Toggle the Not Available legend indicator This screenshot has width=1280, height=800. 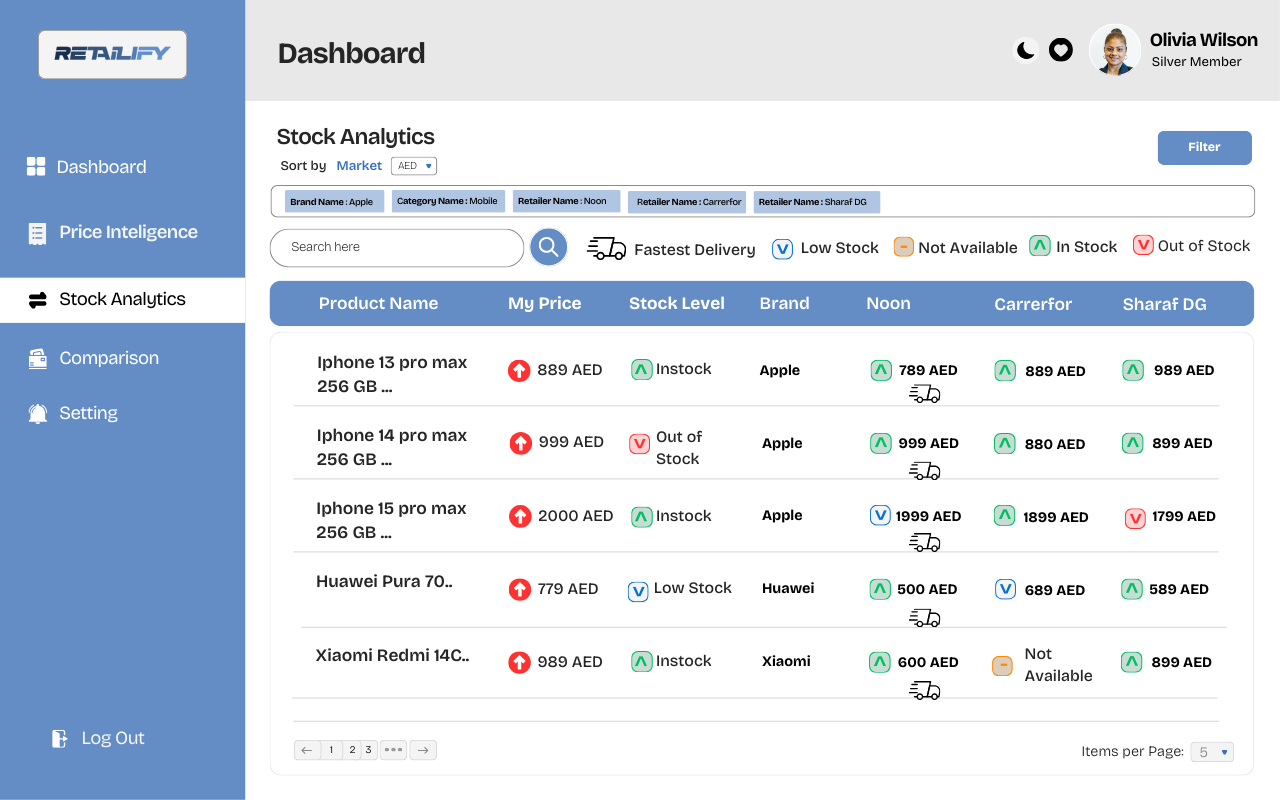click(903, 246)
